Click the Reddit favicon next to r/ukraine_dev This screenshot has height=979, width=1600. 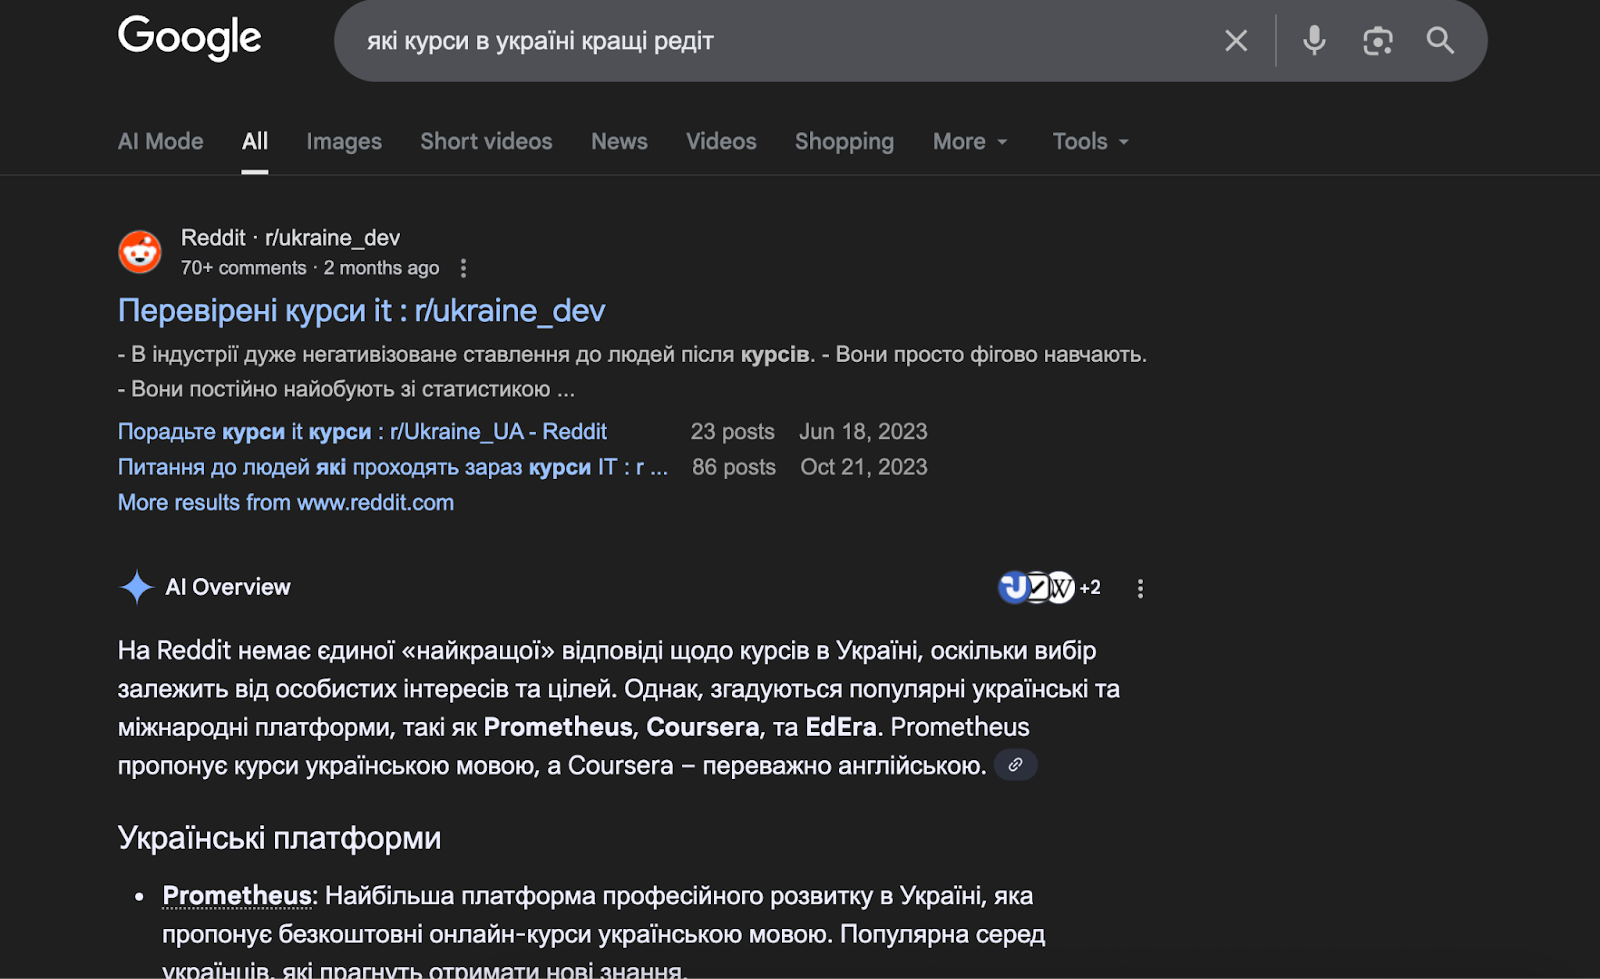(140, 252)
